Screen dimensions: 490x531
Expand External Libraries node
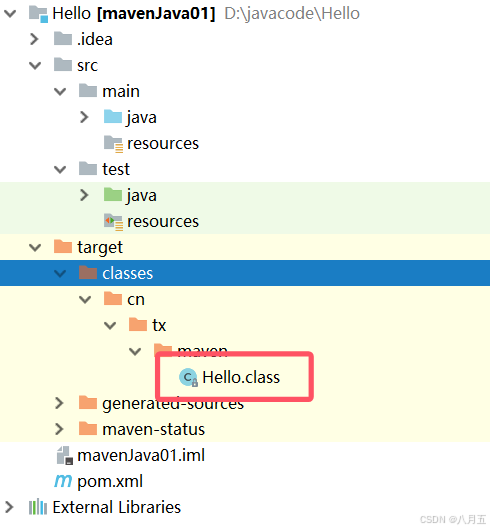pos(9,507)
